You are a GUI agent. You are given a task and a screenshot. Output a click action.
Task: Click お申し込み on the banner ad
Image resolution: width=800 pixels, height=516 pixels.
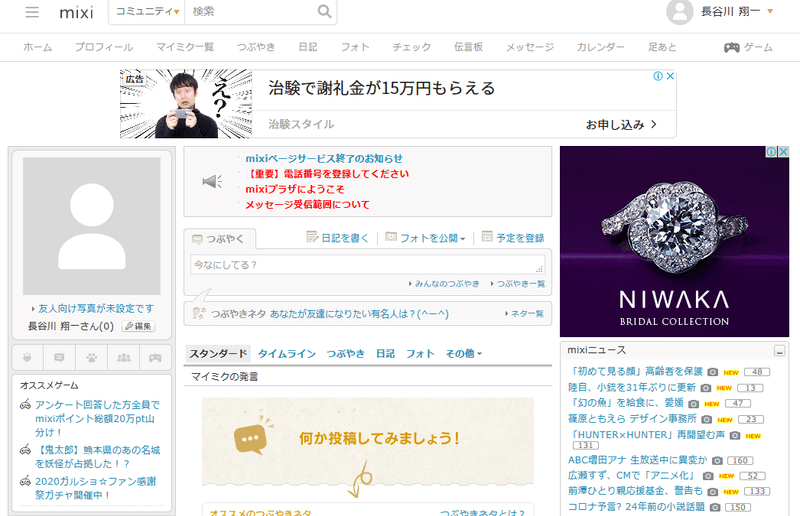[620, 125]
